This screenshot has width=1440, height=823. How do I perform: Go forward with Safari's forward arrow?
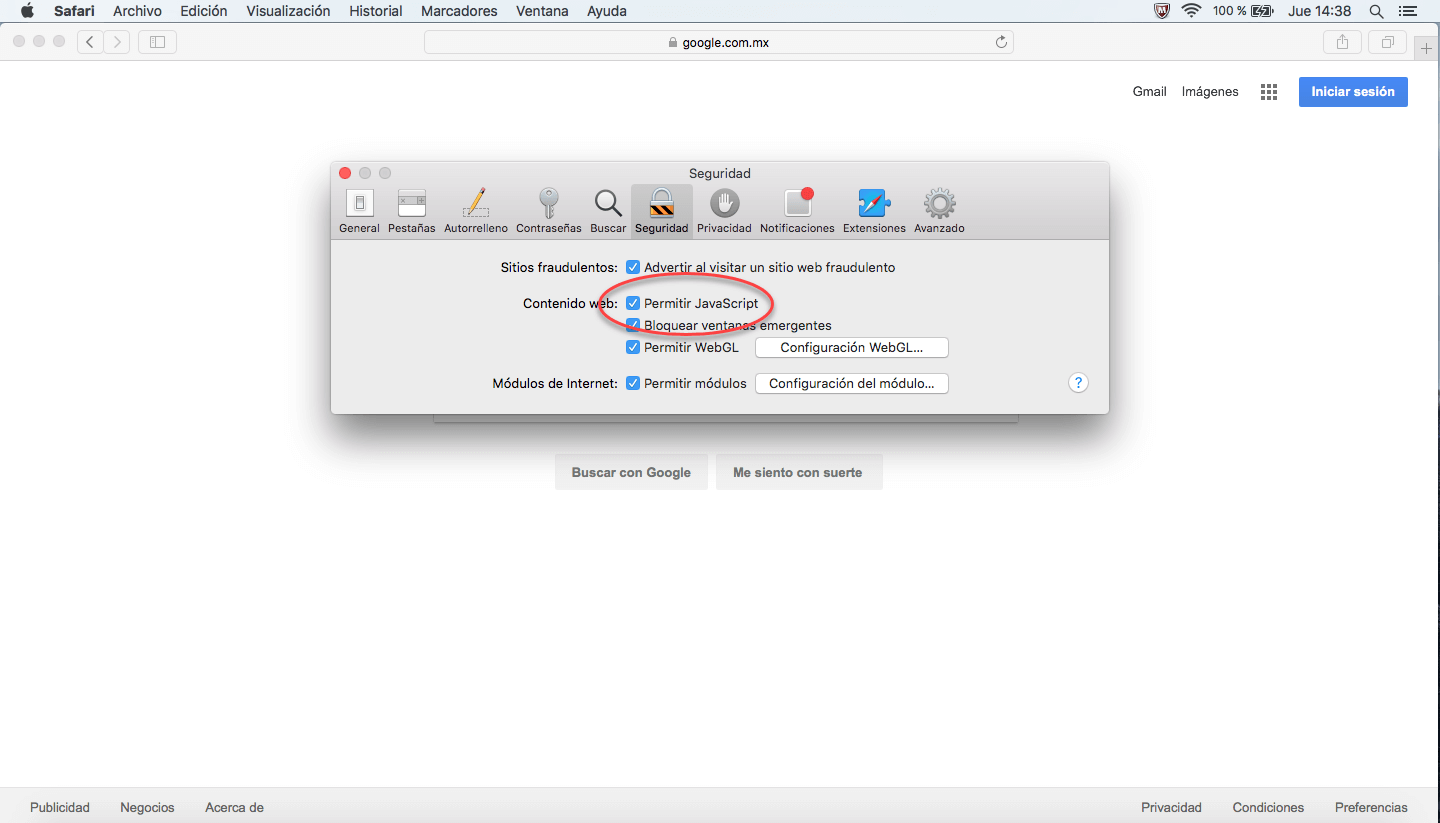117,42
